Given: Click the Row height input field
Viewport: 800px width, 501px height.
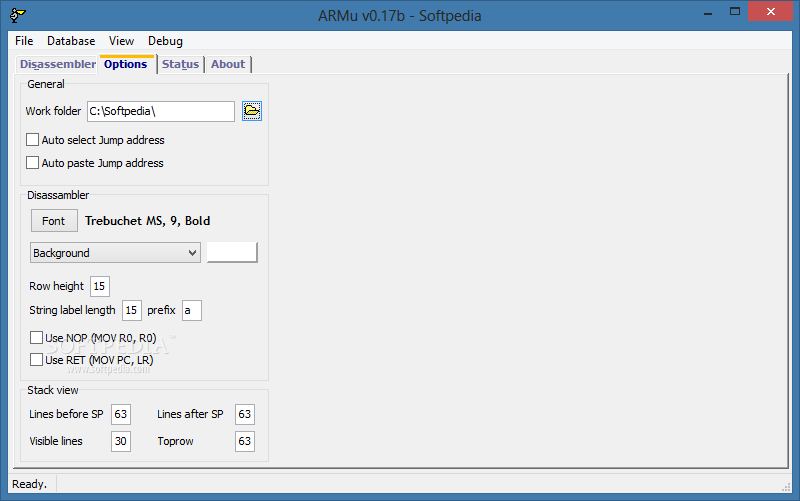Looking at the screenshot, I should (99, 286).
